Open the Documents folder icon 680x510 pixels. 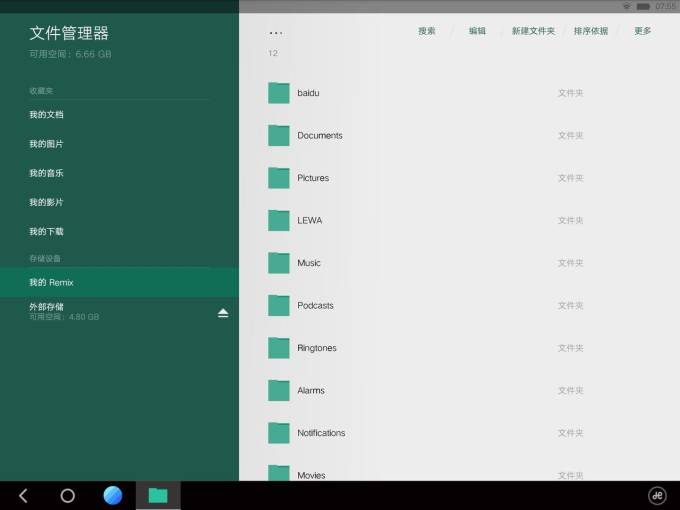(x=278, y=135)
